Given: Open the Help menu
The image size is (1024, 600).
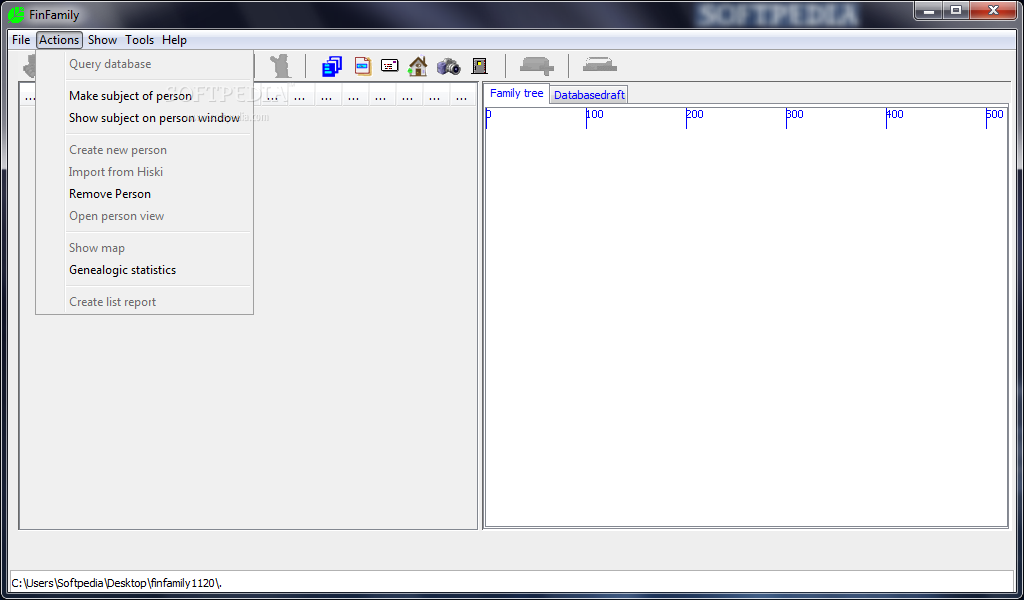Looking at the screenshot, I should tap(174, 40).
